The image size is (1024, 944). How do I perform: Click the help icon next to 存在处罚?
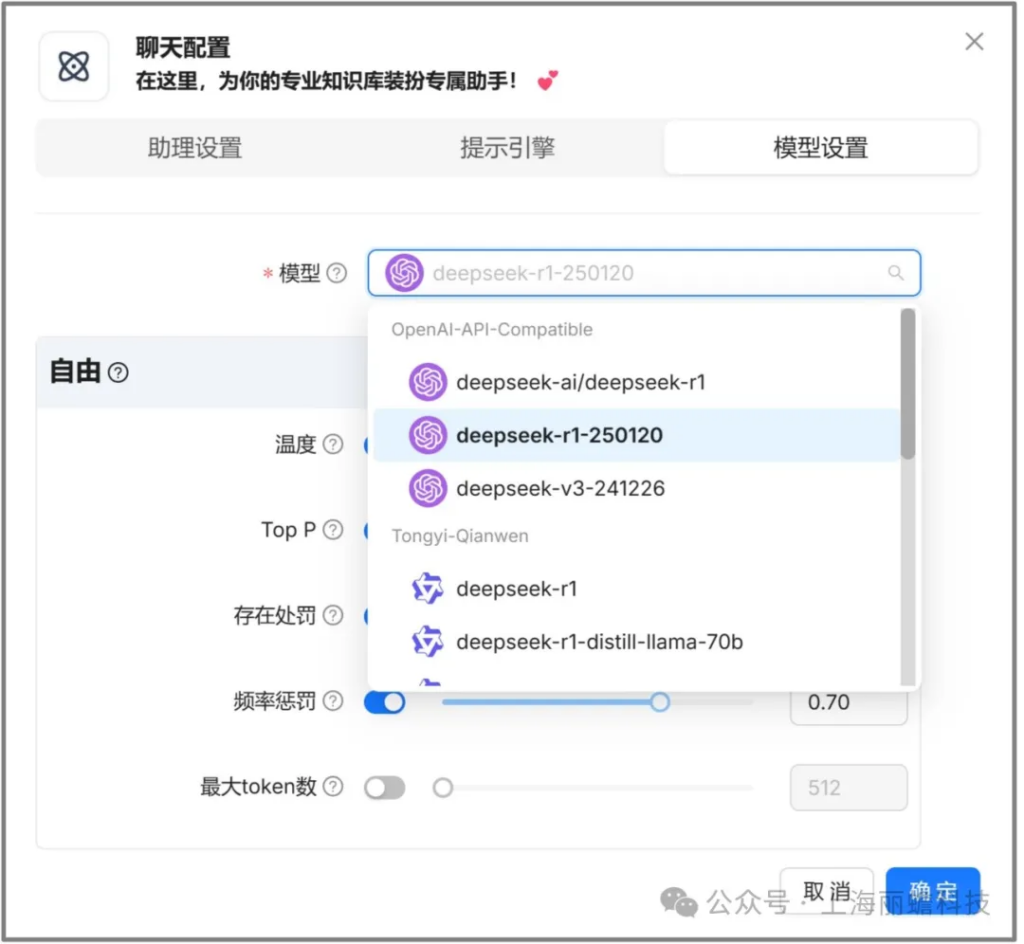click(333, 615)
